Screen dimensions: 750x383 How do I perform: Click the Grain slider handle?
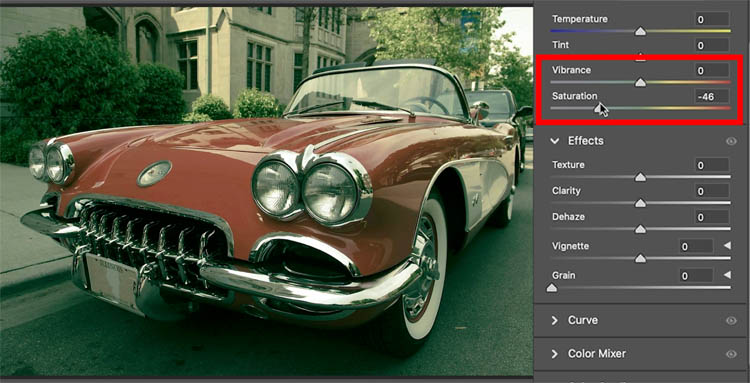[551, 288]
